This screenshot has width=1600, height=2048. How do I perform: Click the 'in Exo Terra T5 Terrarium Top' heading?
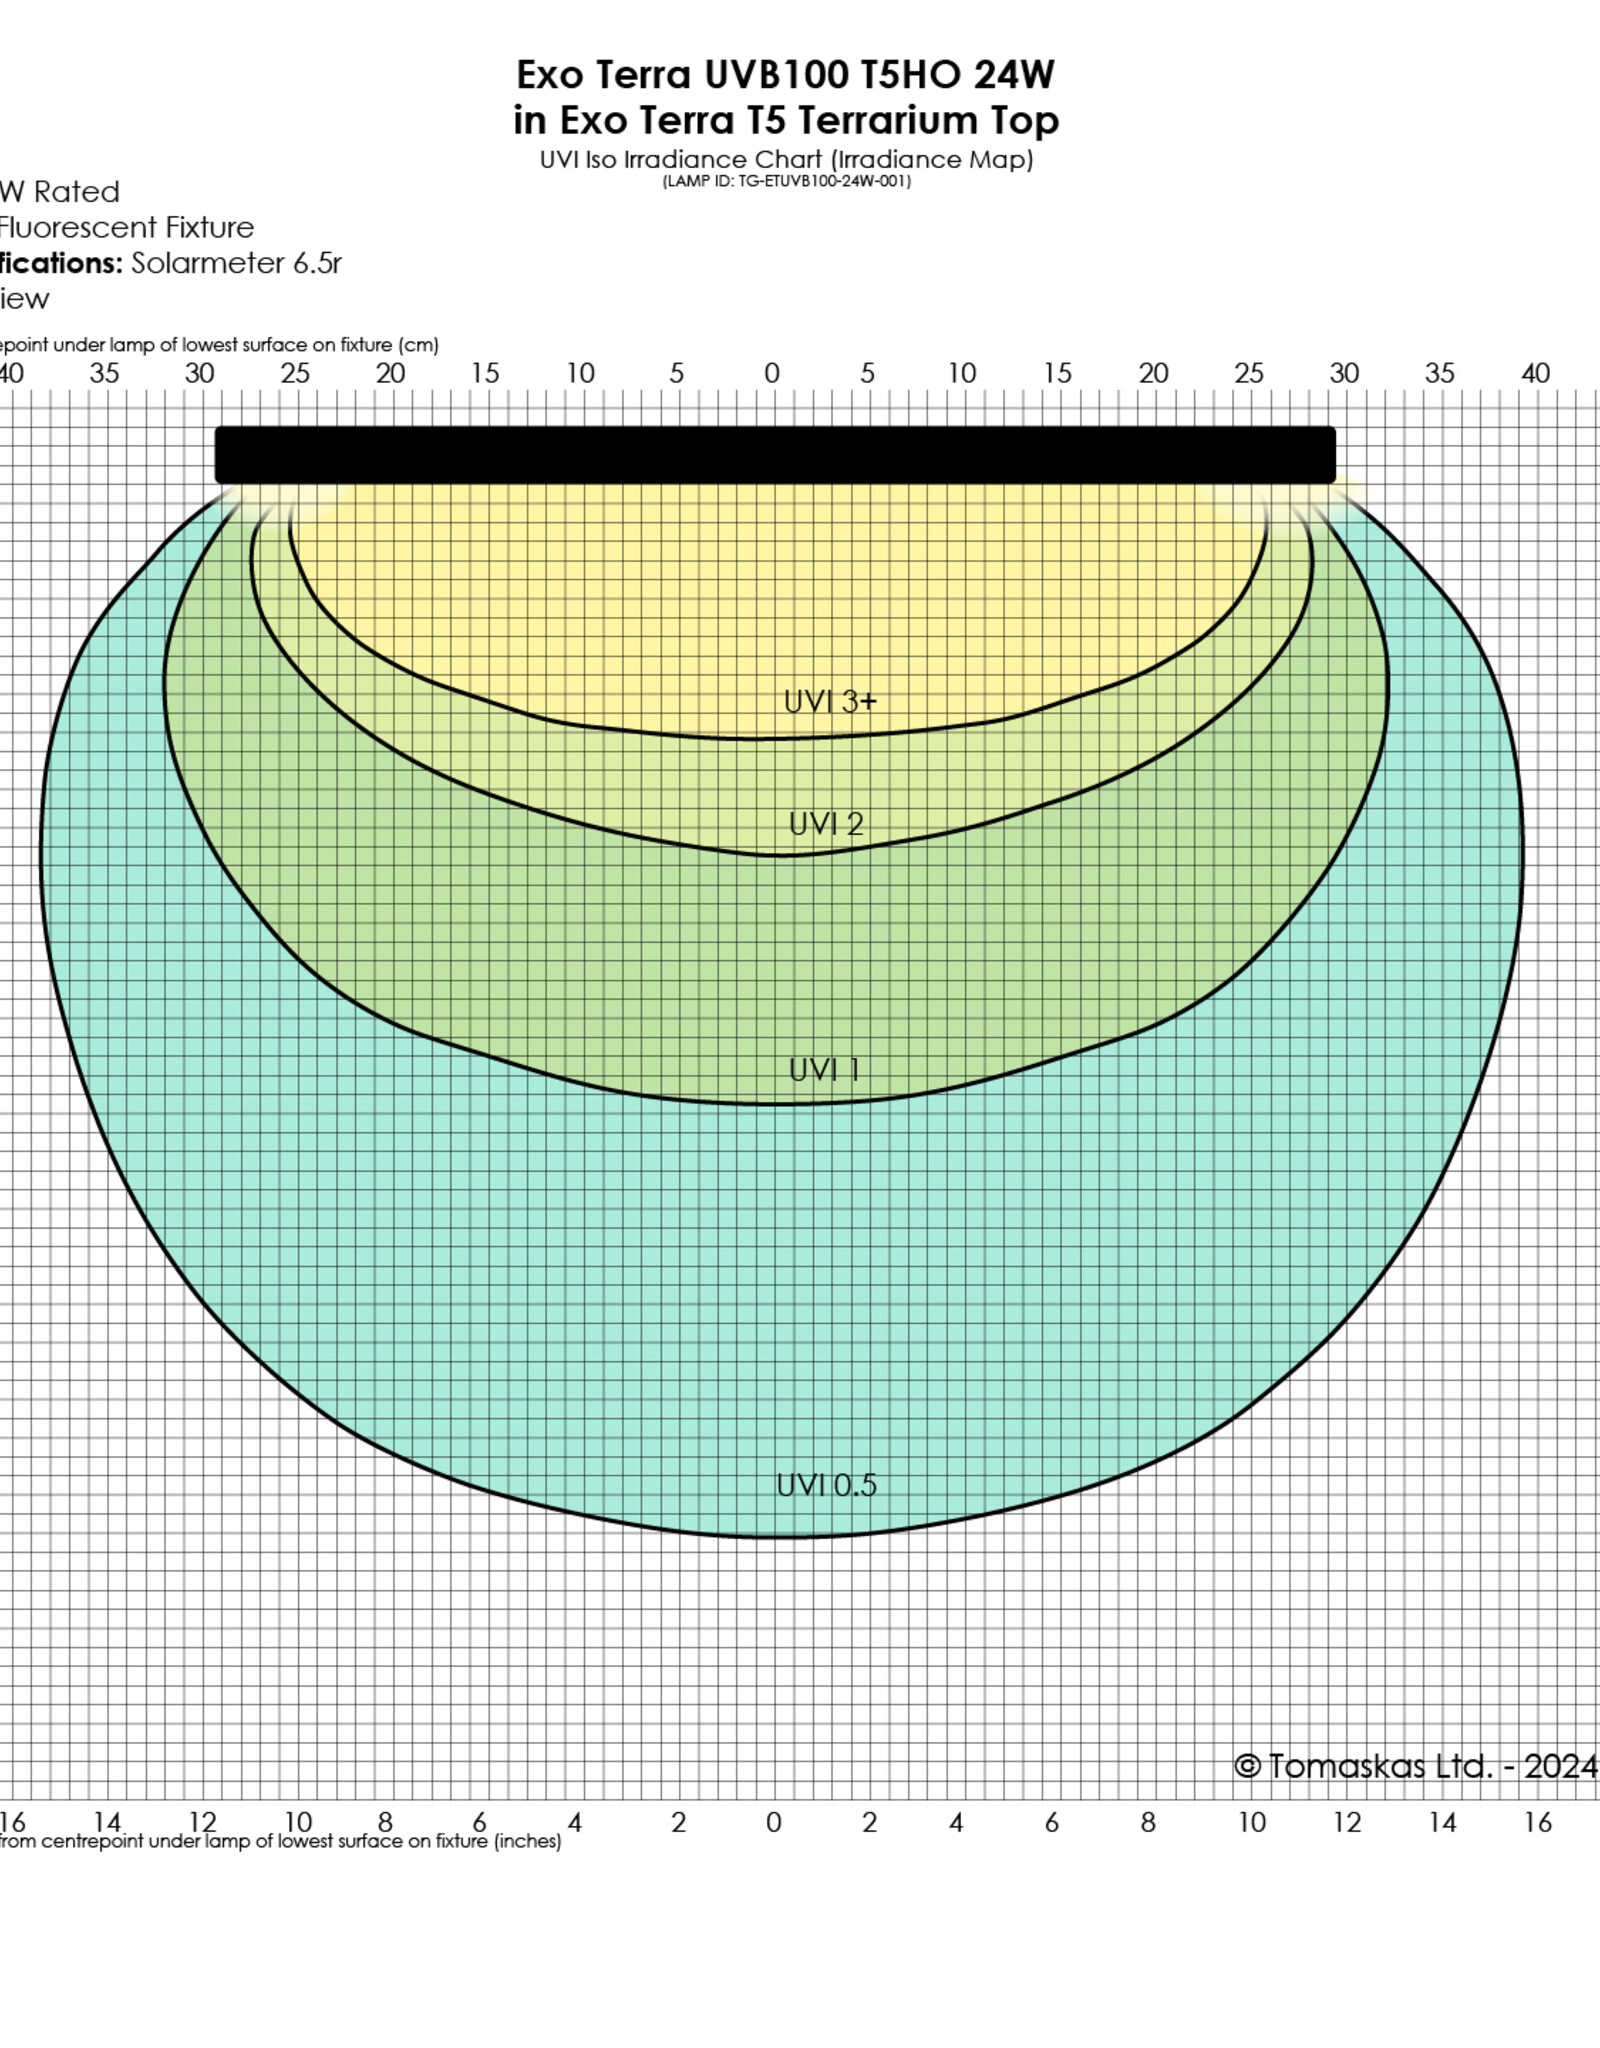(785, 121)
